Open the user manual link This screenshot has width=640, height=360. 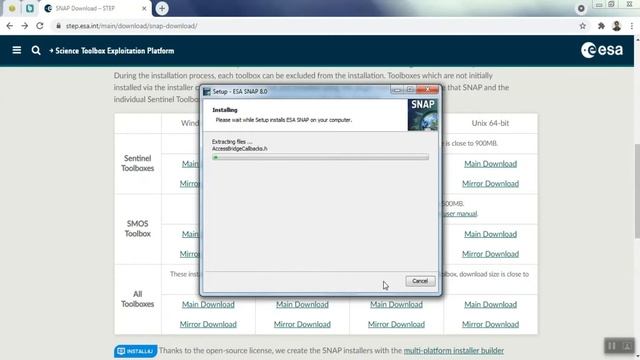[x=460, y=213]
